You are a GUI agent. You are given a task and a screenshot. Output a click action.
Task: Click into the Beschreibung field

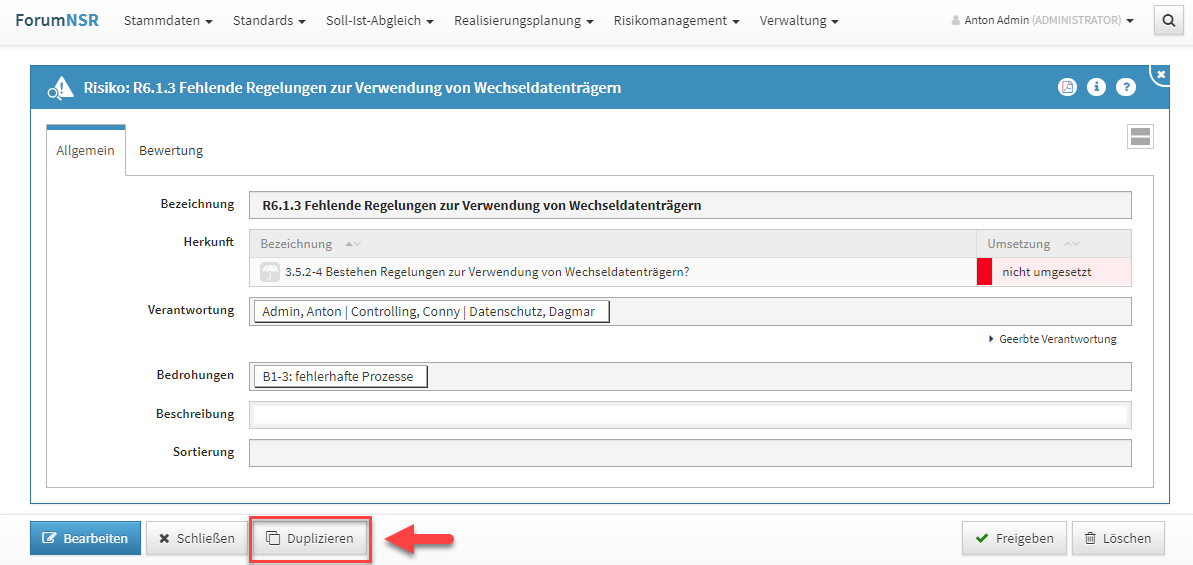(690, 414)
